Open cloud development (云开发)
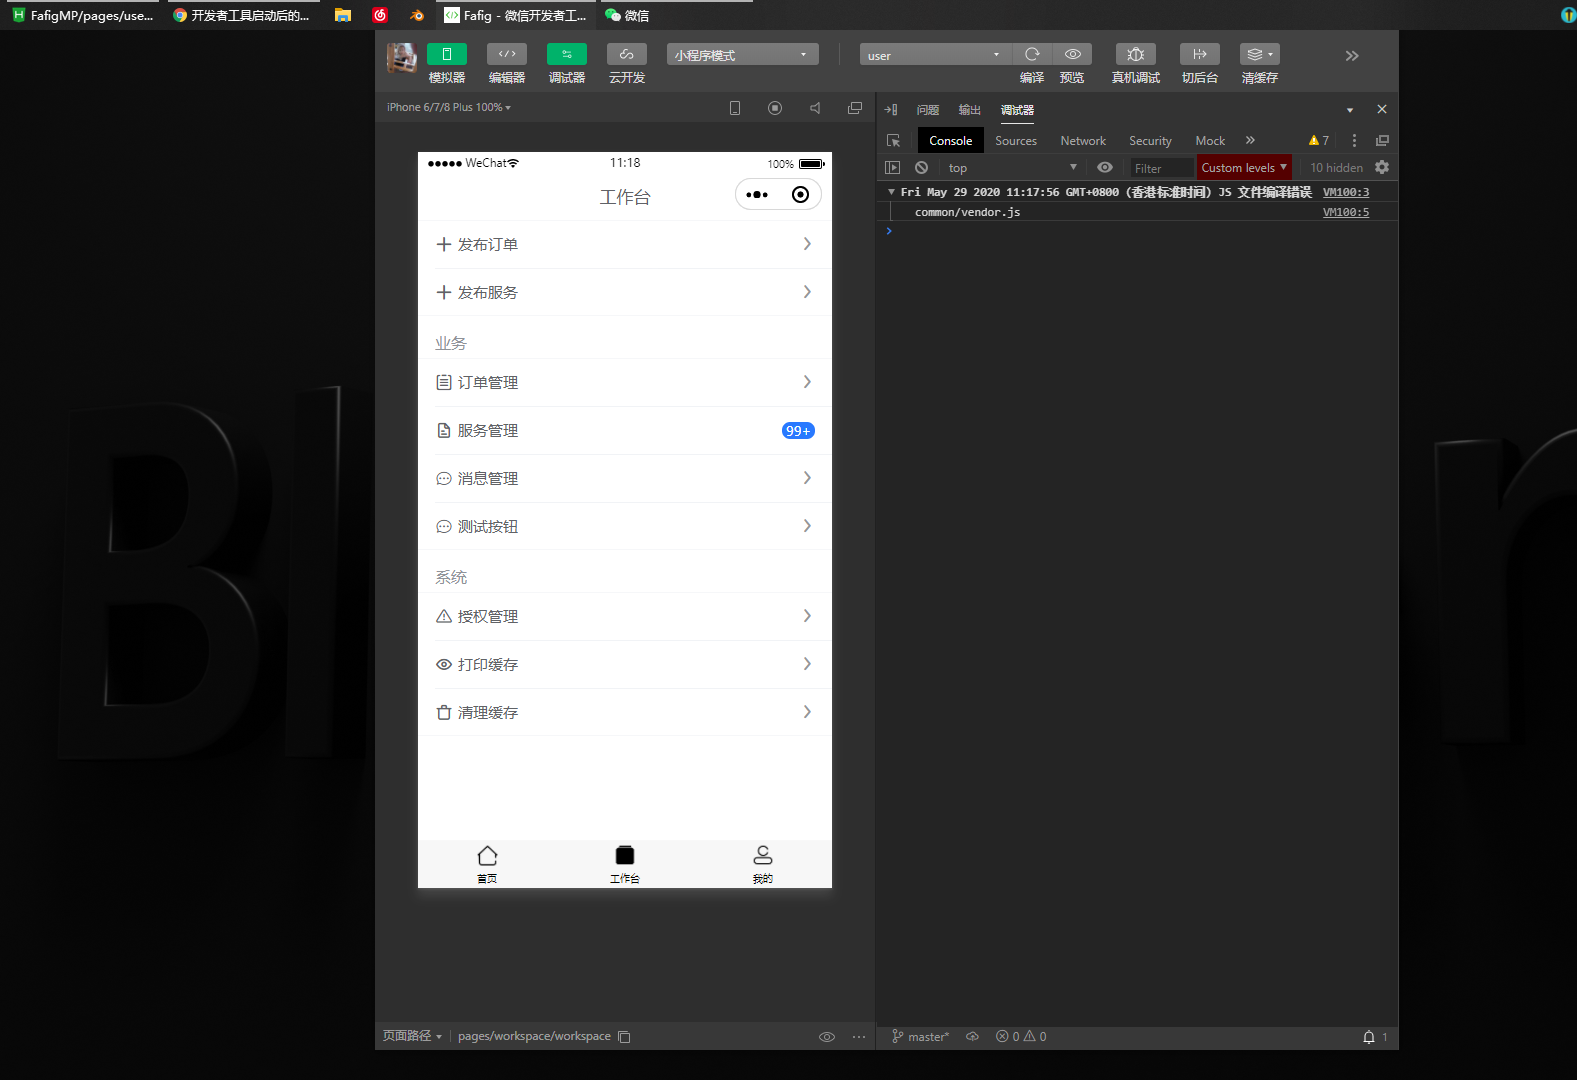Image resolution: width=1577 pixels, height=1080 pixels. [627, 54]
